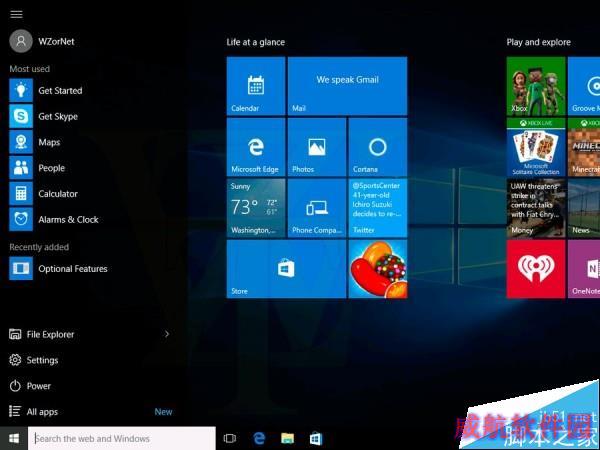
Task: Open the Cortana tile
Action: 378,147
